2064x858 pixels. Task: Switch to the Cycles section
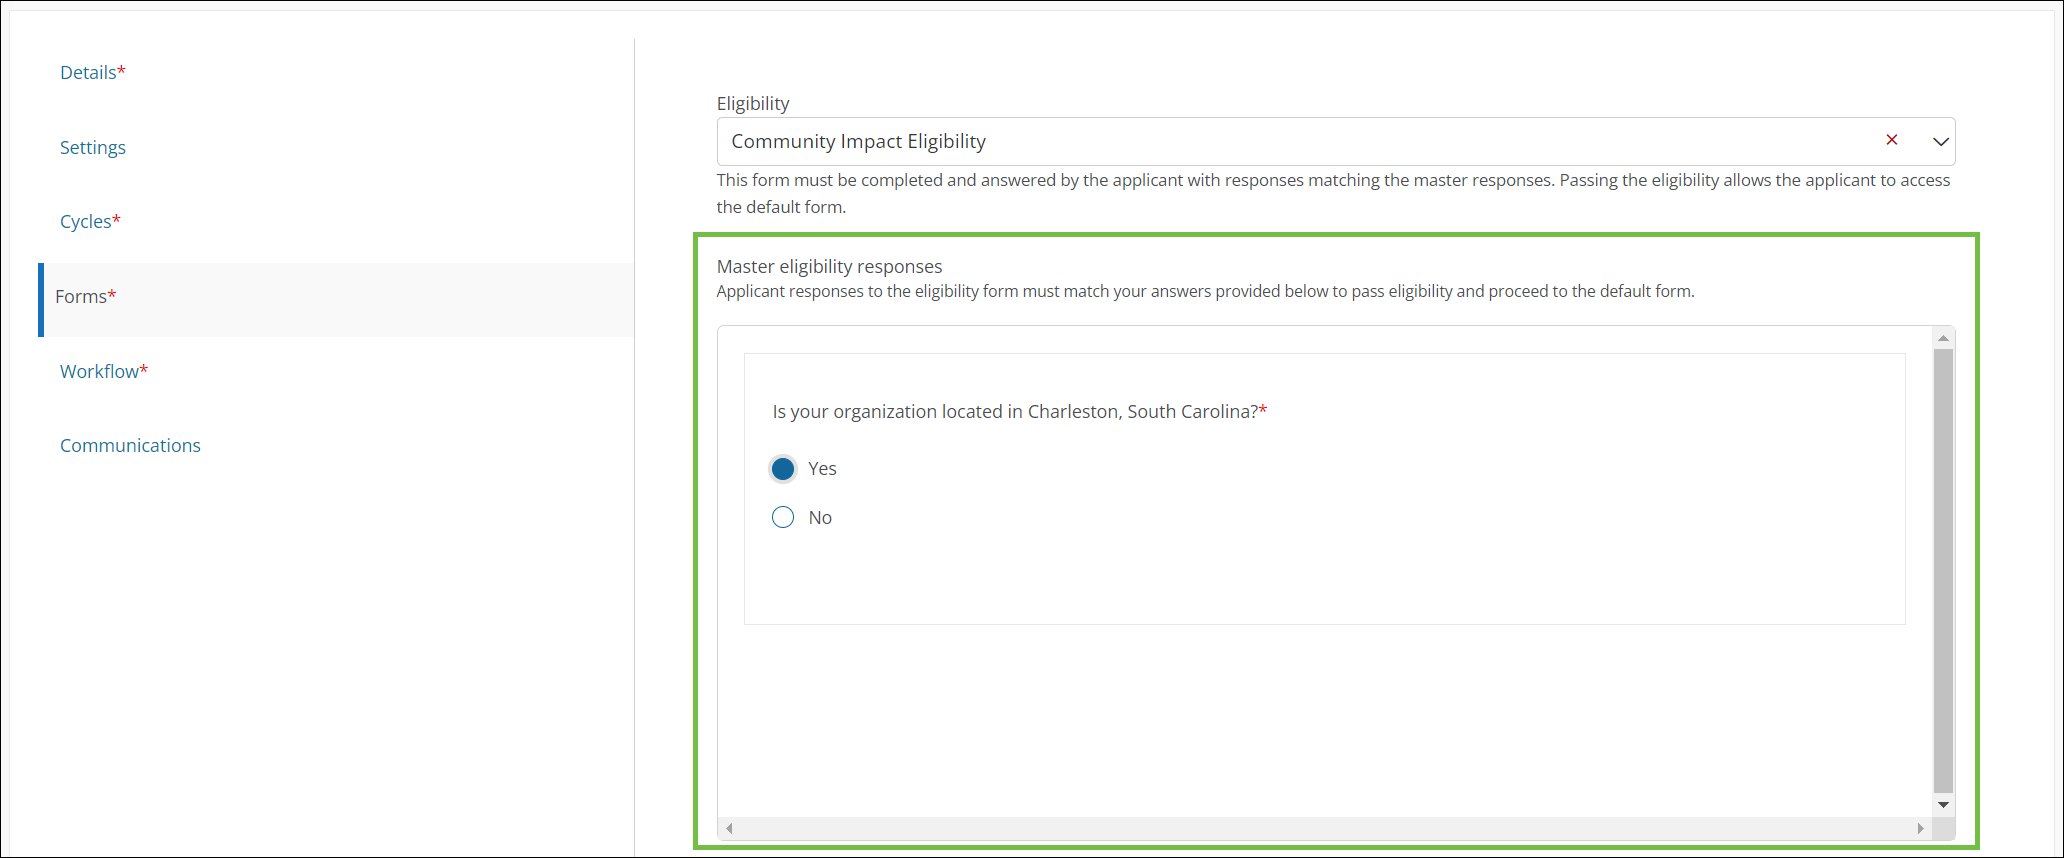click(x=90, y=221)
